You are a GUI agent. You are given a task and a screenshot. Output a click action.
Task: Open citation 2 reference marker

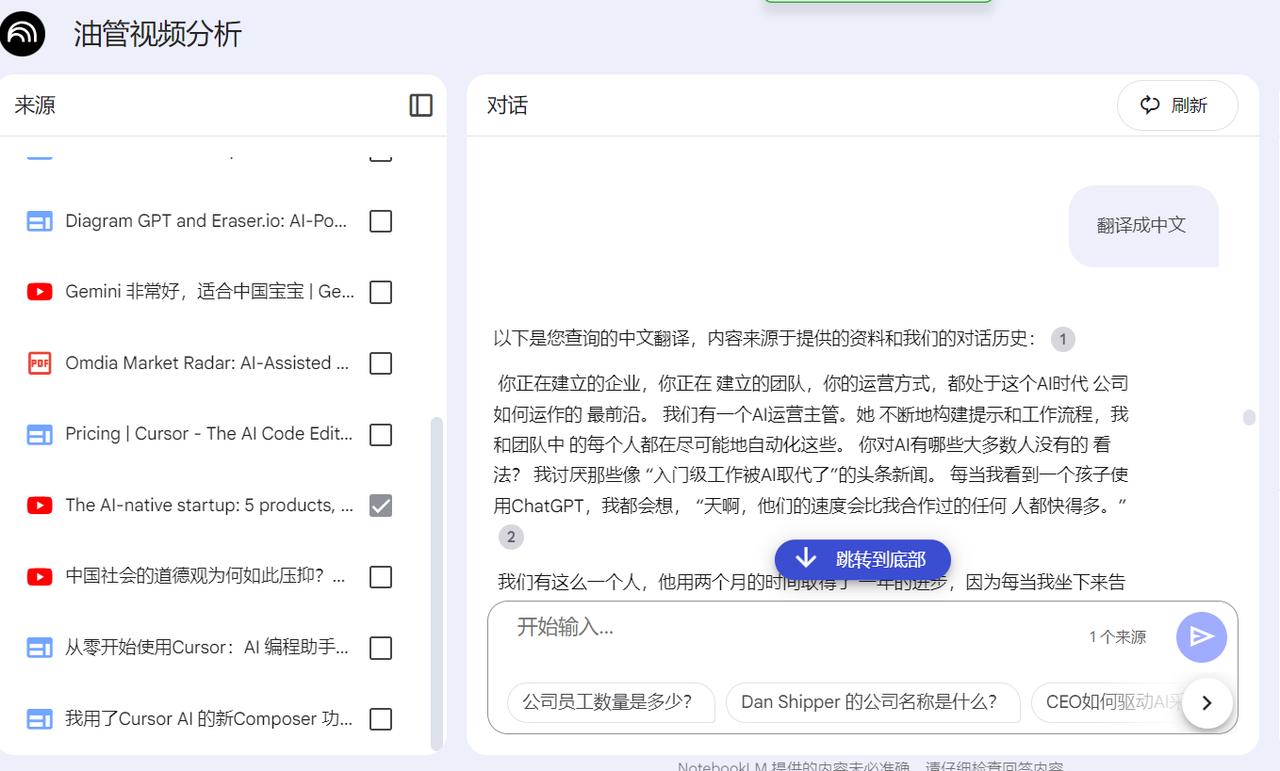(x=511, y=537)
